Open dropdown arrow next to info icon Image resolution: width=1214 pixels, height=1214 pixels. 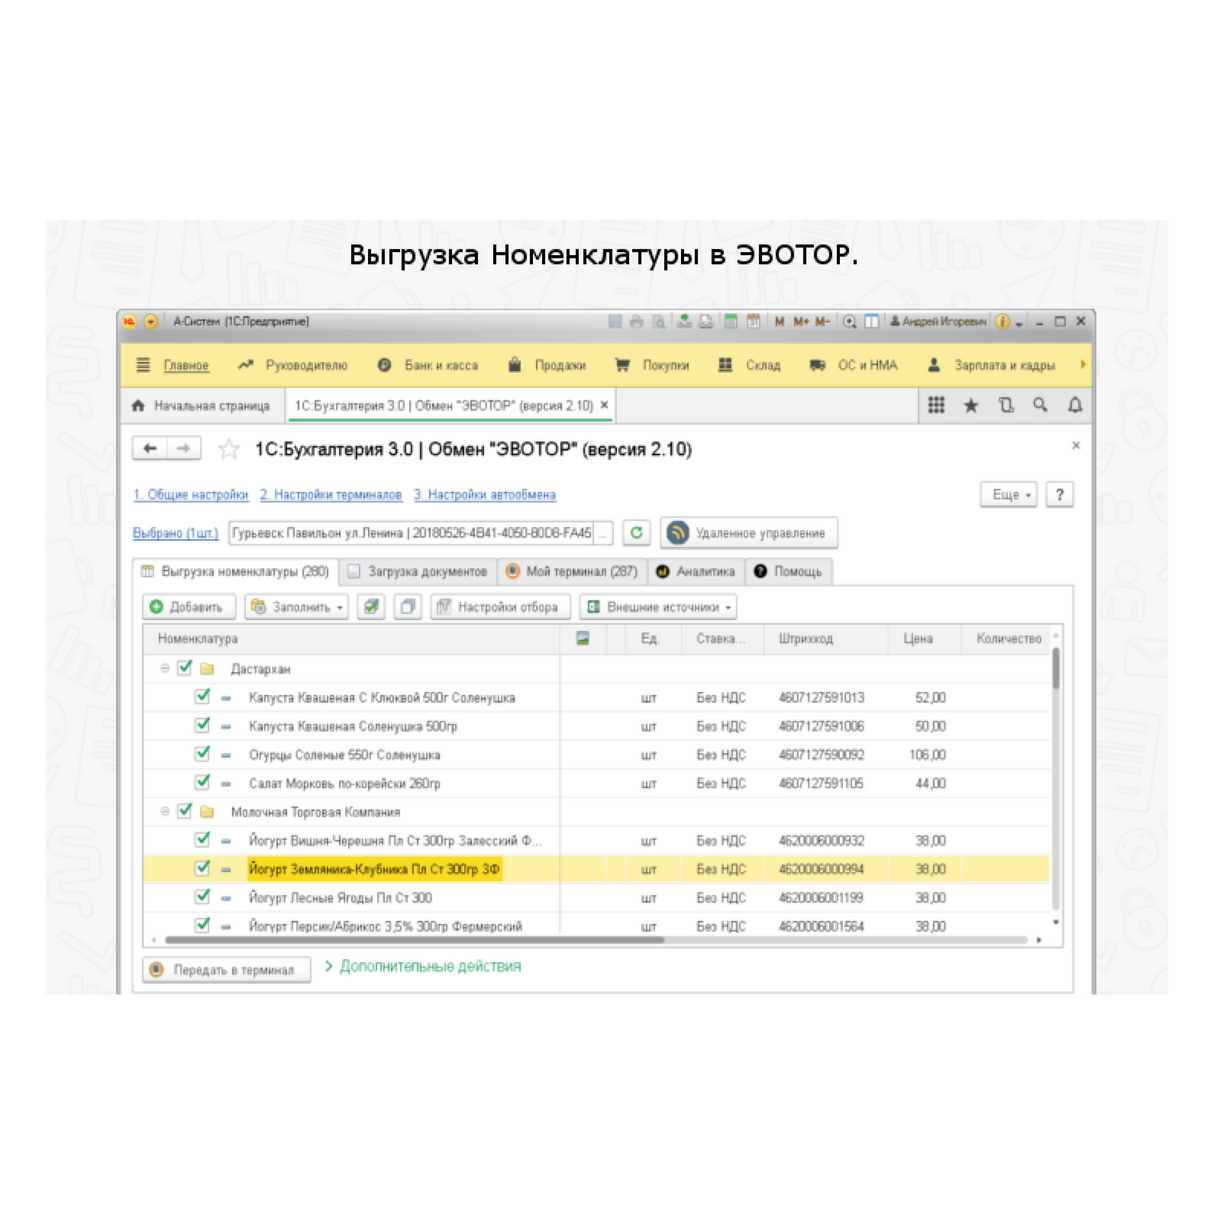point(1019,323)
